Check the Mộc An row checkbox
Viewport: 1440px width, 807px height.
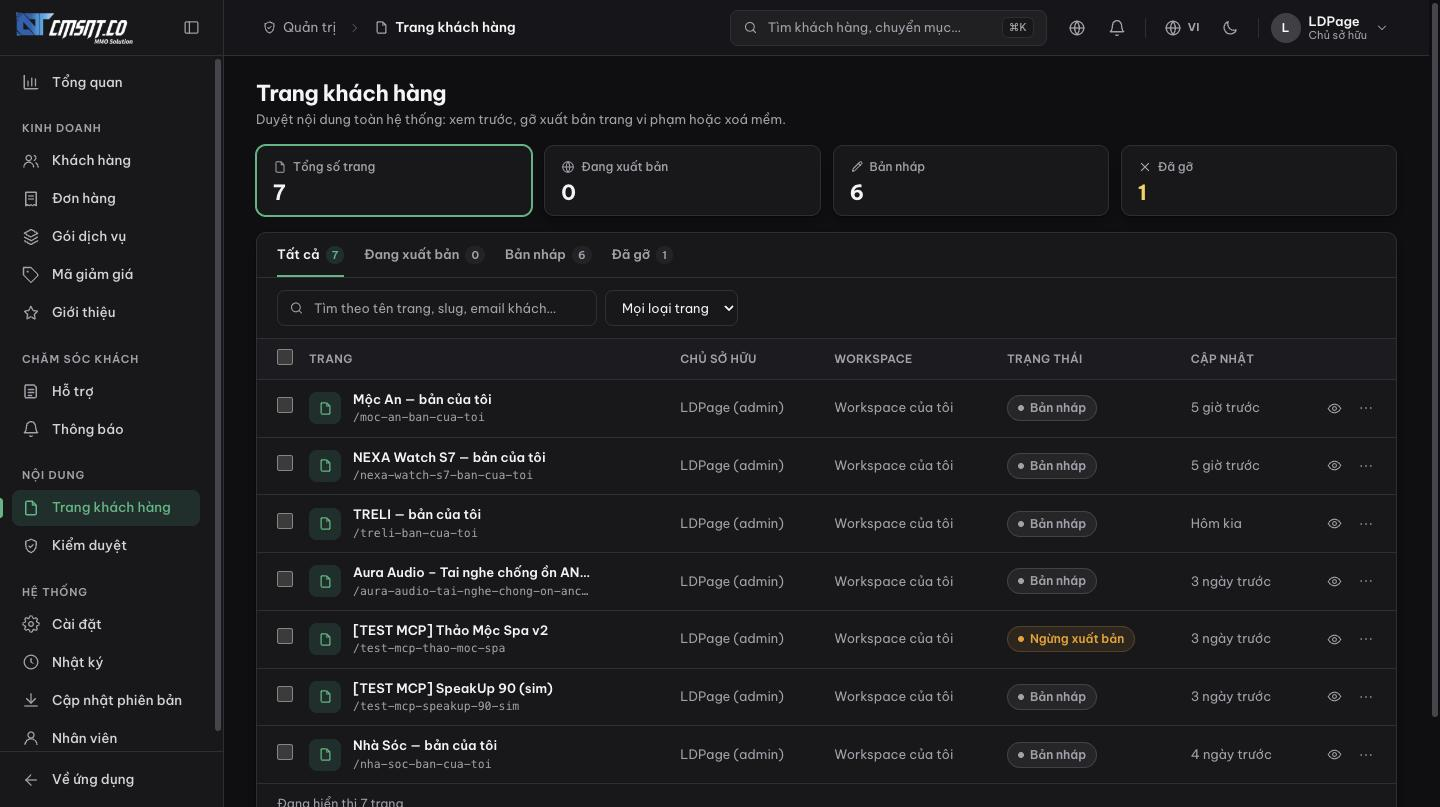(285, 405)
